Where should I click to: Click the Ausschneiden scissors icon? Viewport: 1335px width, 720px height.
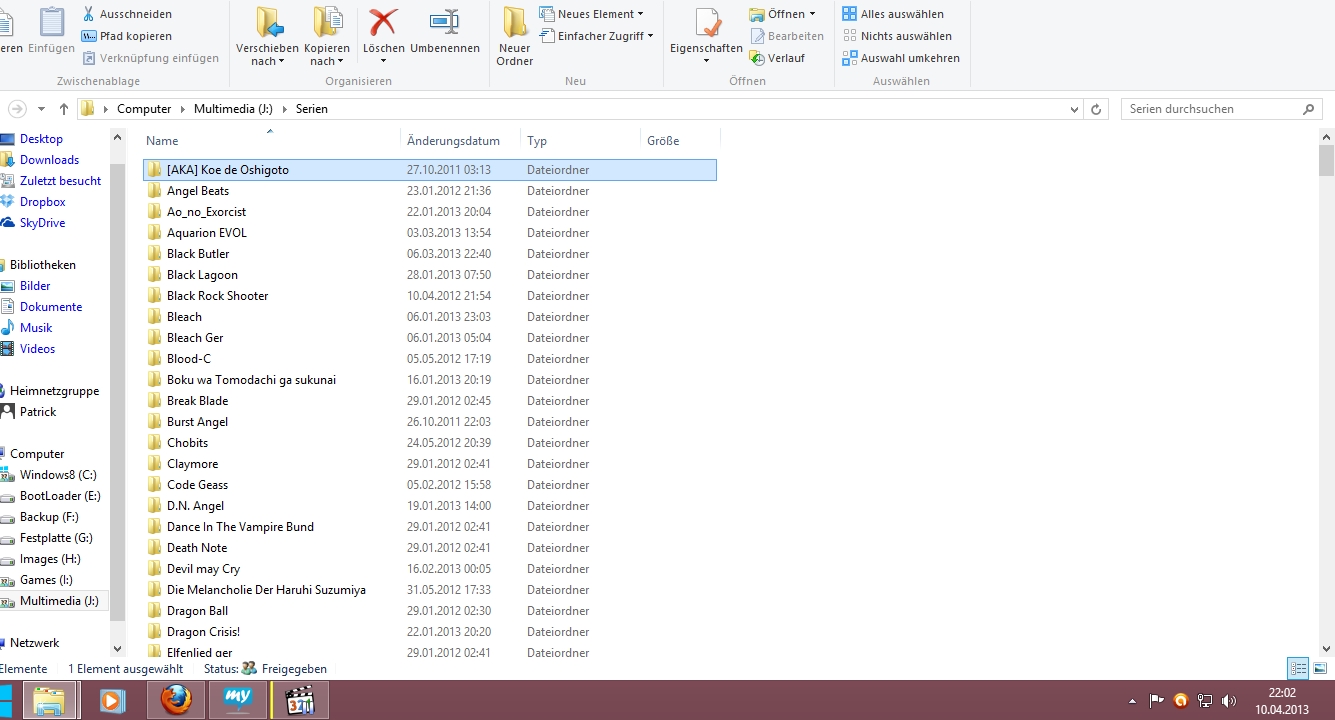(89, 14)
